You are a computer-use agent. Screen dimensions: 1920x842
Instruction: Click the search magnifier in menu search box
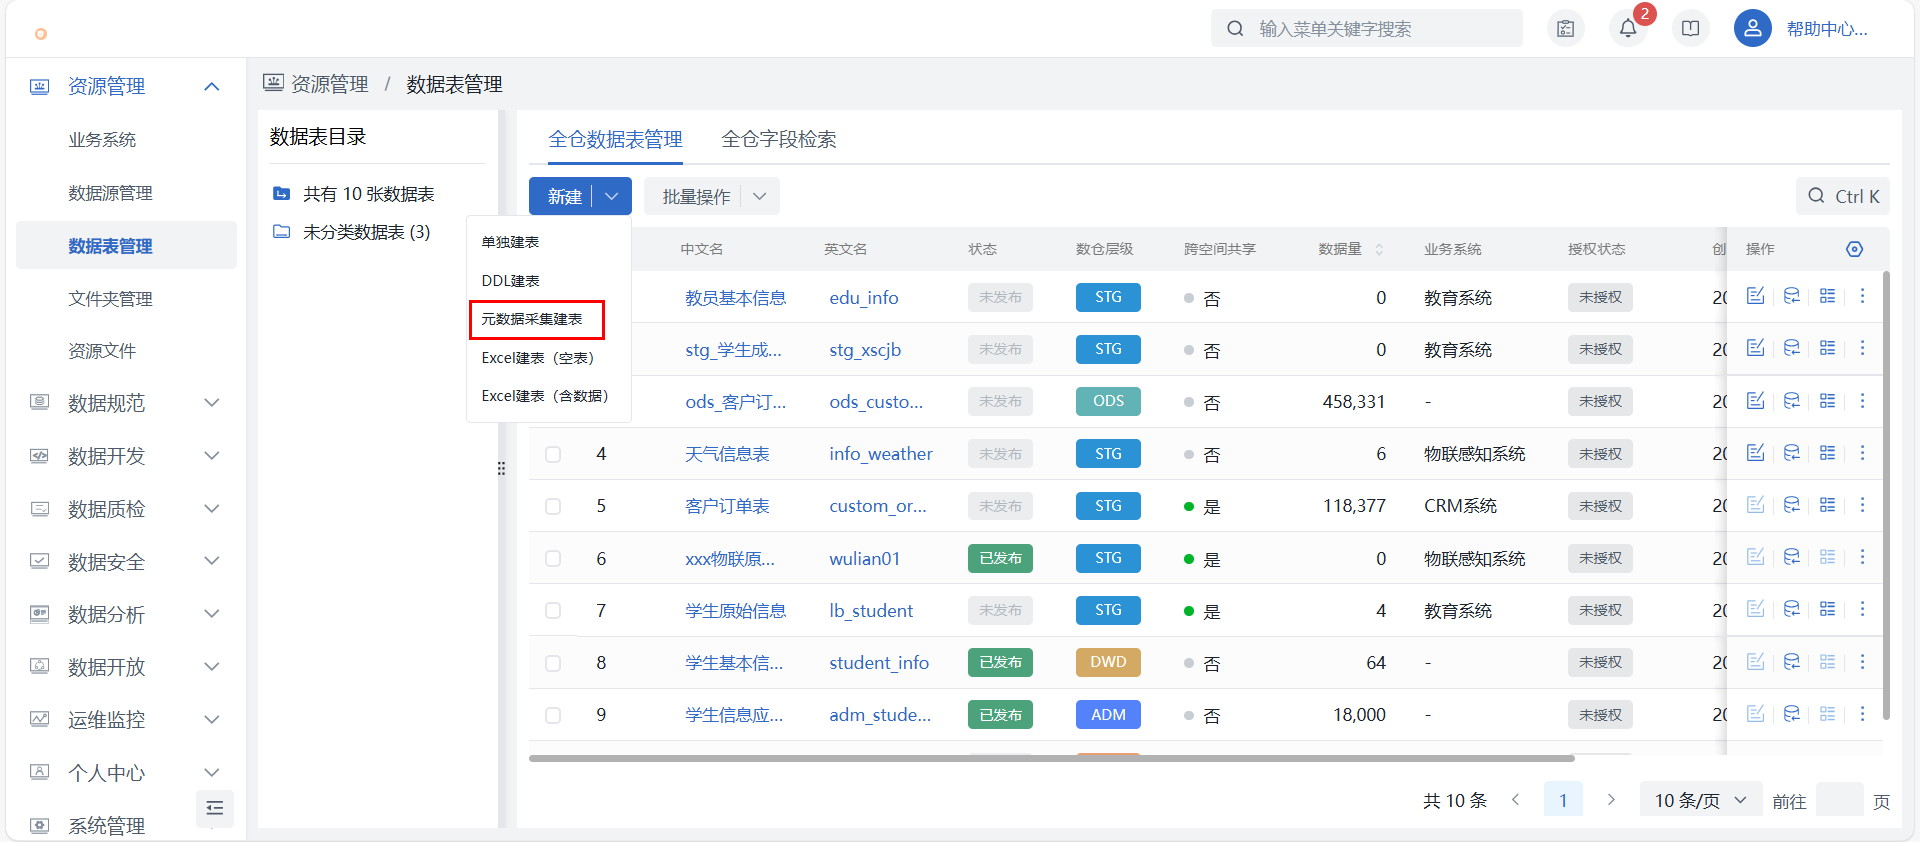click(x=1236, y=29)
